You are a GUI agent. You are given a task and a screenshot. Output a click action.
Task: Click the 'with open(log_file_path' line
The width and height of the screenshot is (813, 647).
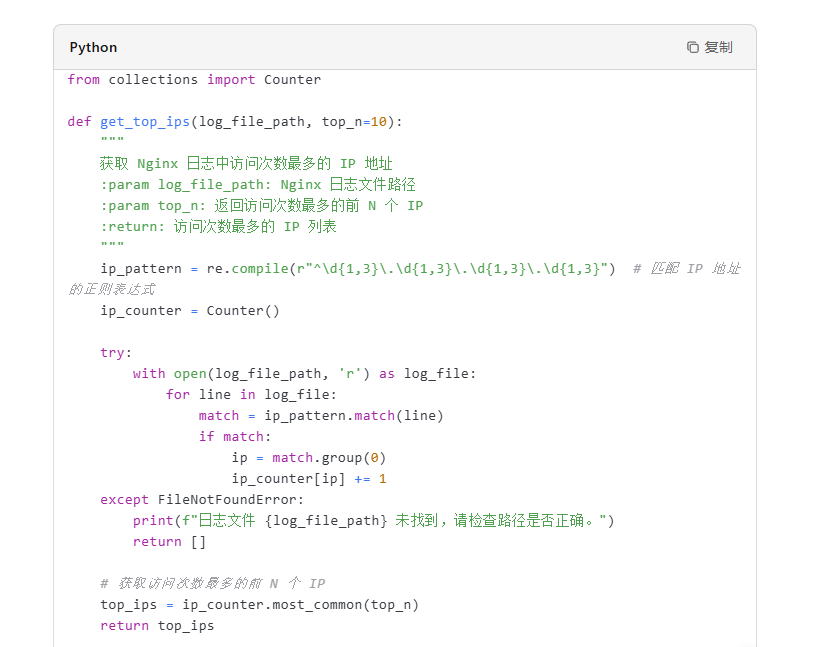pos(304,373)
